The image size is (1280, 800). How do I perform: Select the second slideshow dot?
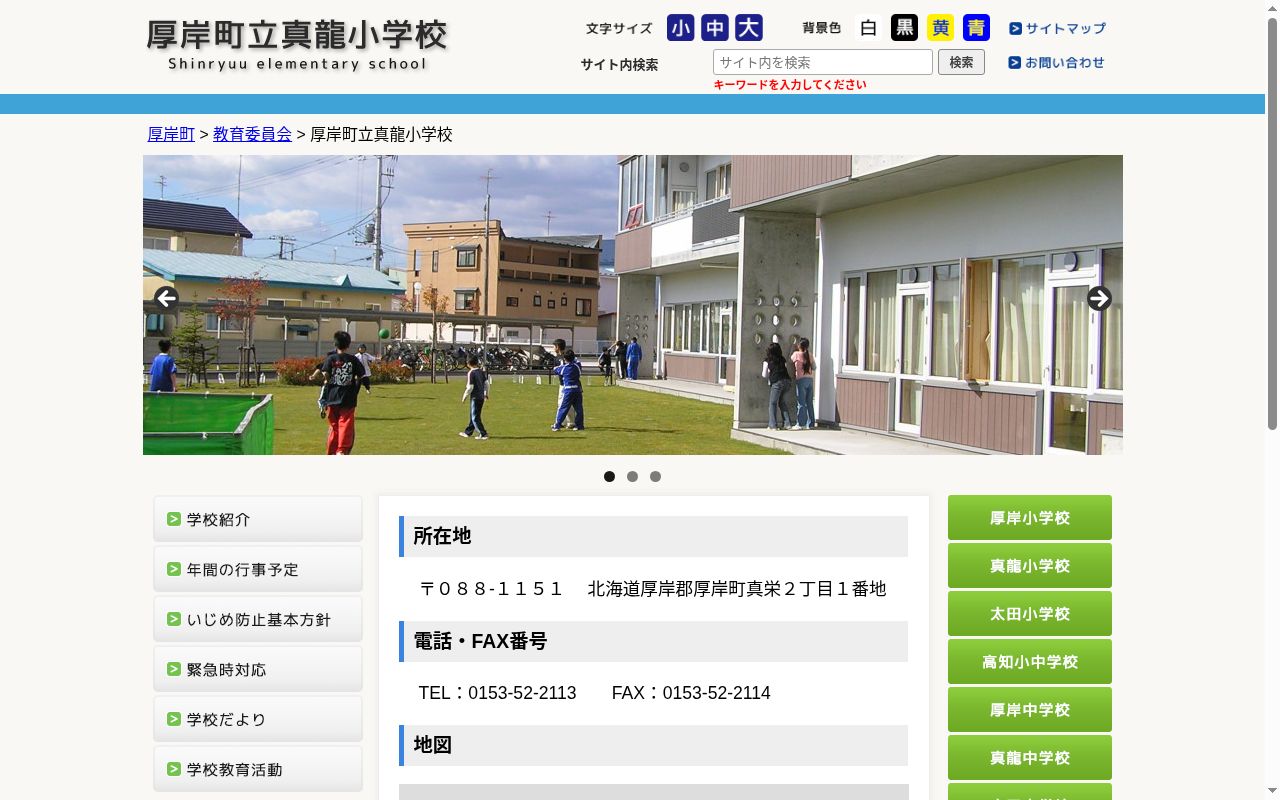coord(632,476)
